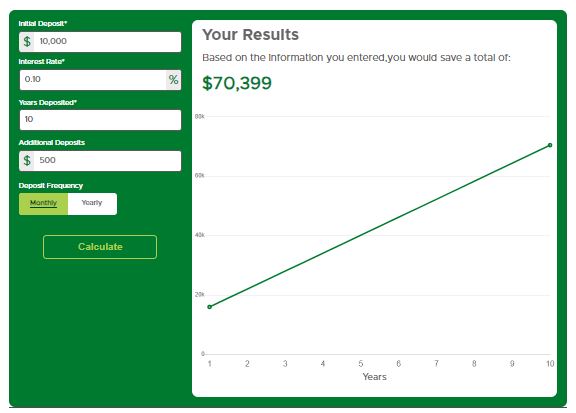Switch deposit frequency to Yearly

pyautogui.click(x=92, y=204)
